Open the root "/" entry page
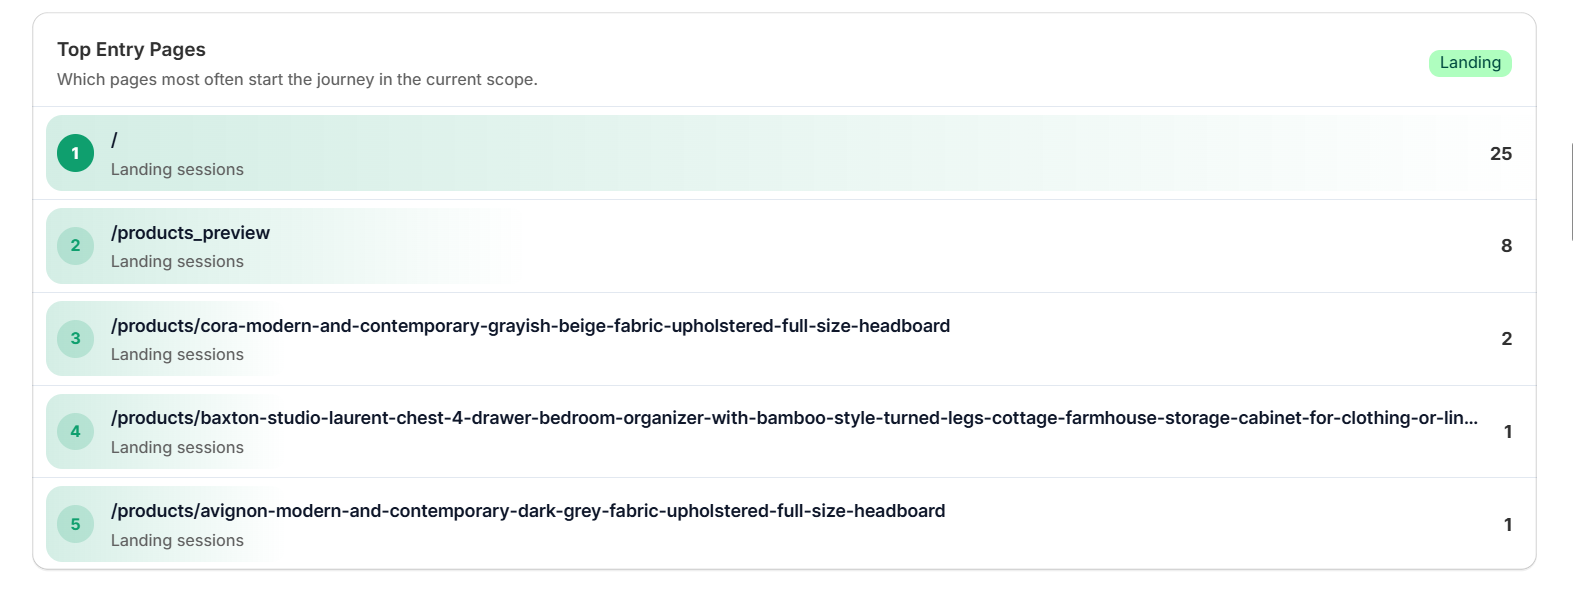Viewport: 1573px width, 589px height. pyautogui.click(x=114, y=140)
